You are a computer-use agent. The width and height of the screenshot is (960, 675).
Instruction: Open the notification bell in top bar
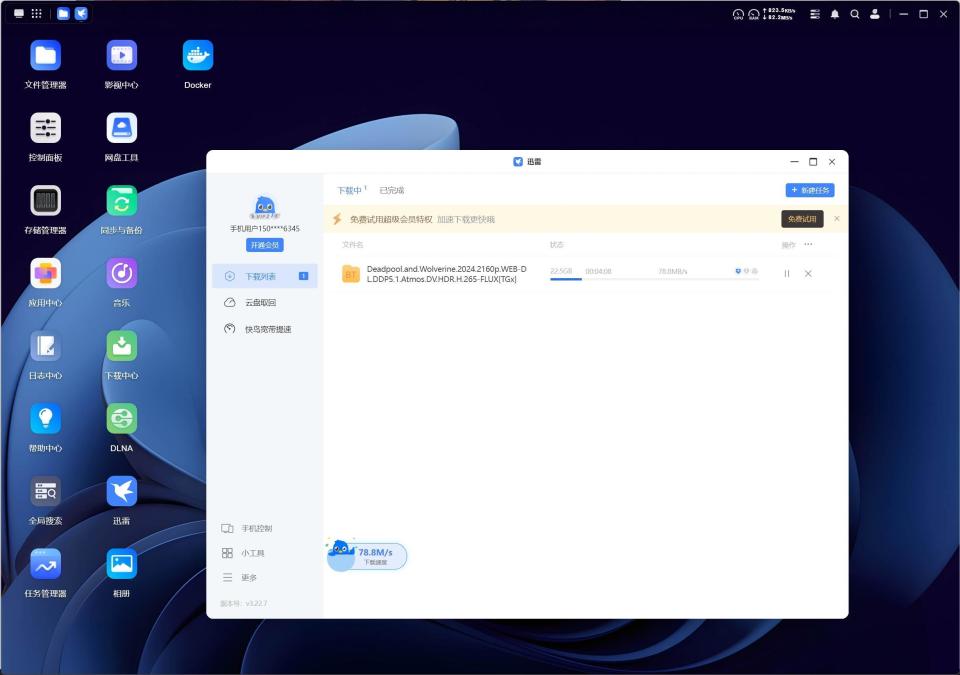tap(834, 14)
